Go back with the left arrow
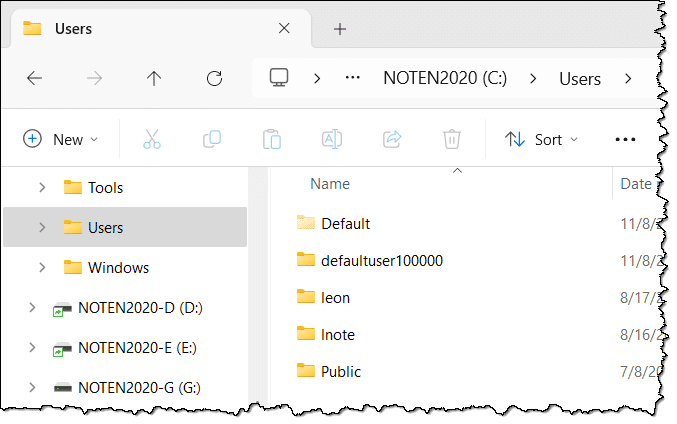 [x=34, y=78]
